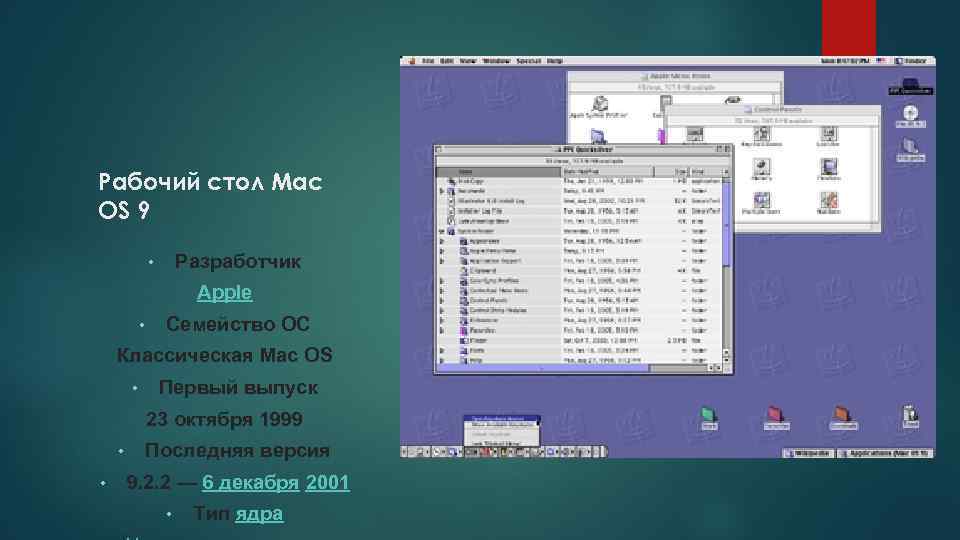This screenshot has height=540, width=960.
Task: Follow the '6 декабря' hyperlink
Action: tap(250, 482)
